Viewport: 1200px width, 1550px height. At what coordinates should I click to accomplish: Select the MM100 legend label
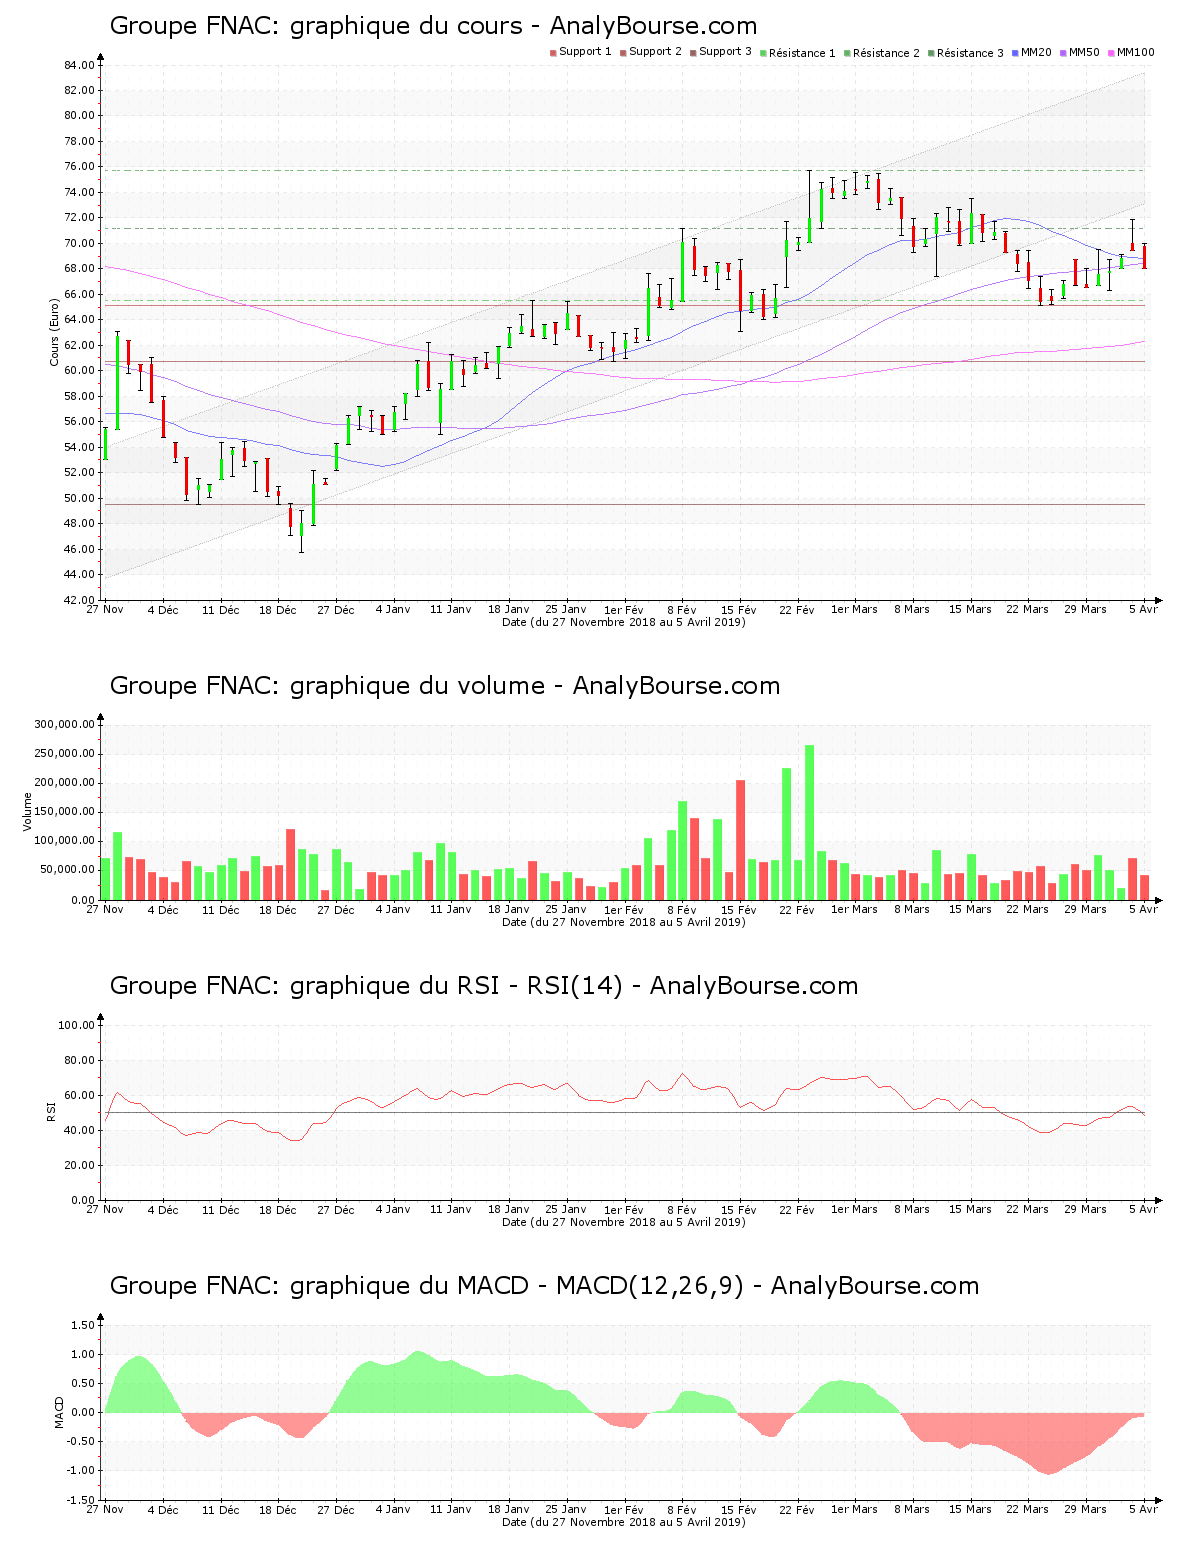click(1136, 52)
